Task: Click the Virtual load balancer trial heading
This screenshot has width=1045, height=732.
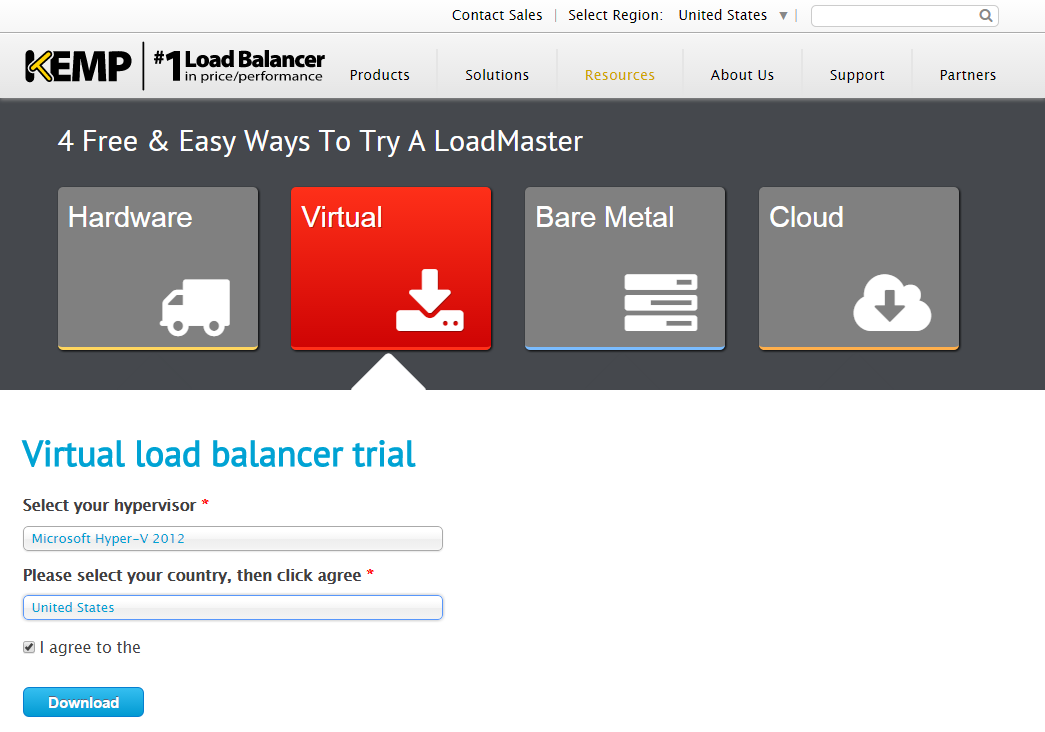Action: point(219,455)
